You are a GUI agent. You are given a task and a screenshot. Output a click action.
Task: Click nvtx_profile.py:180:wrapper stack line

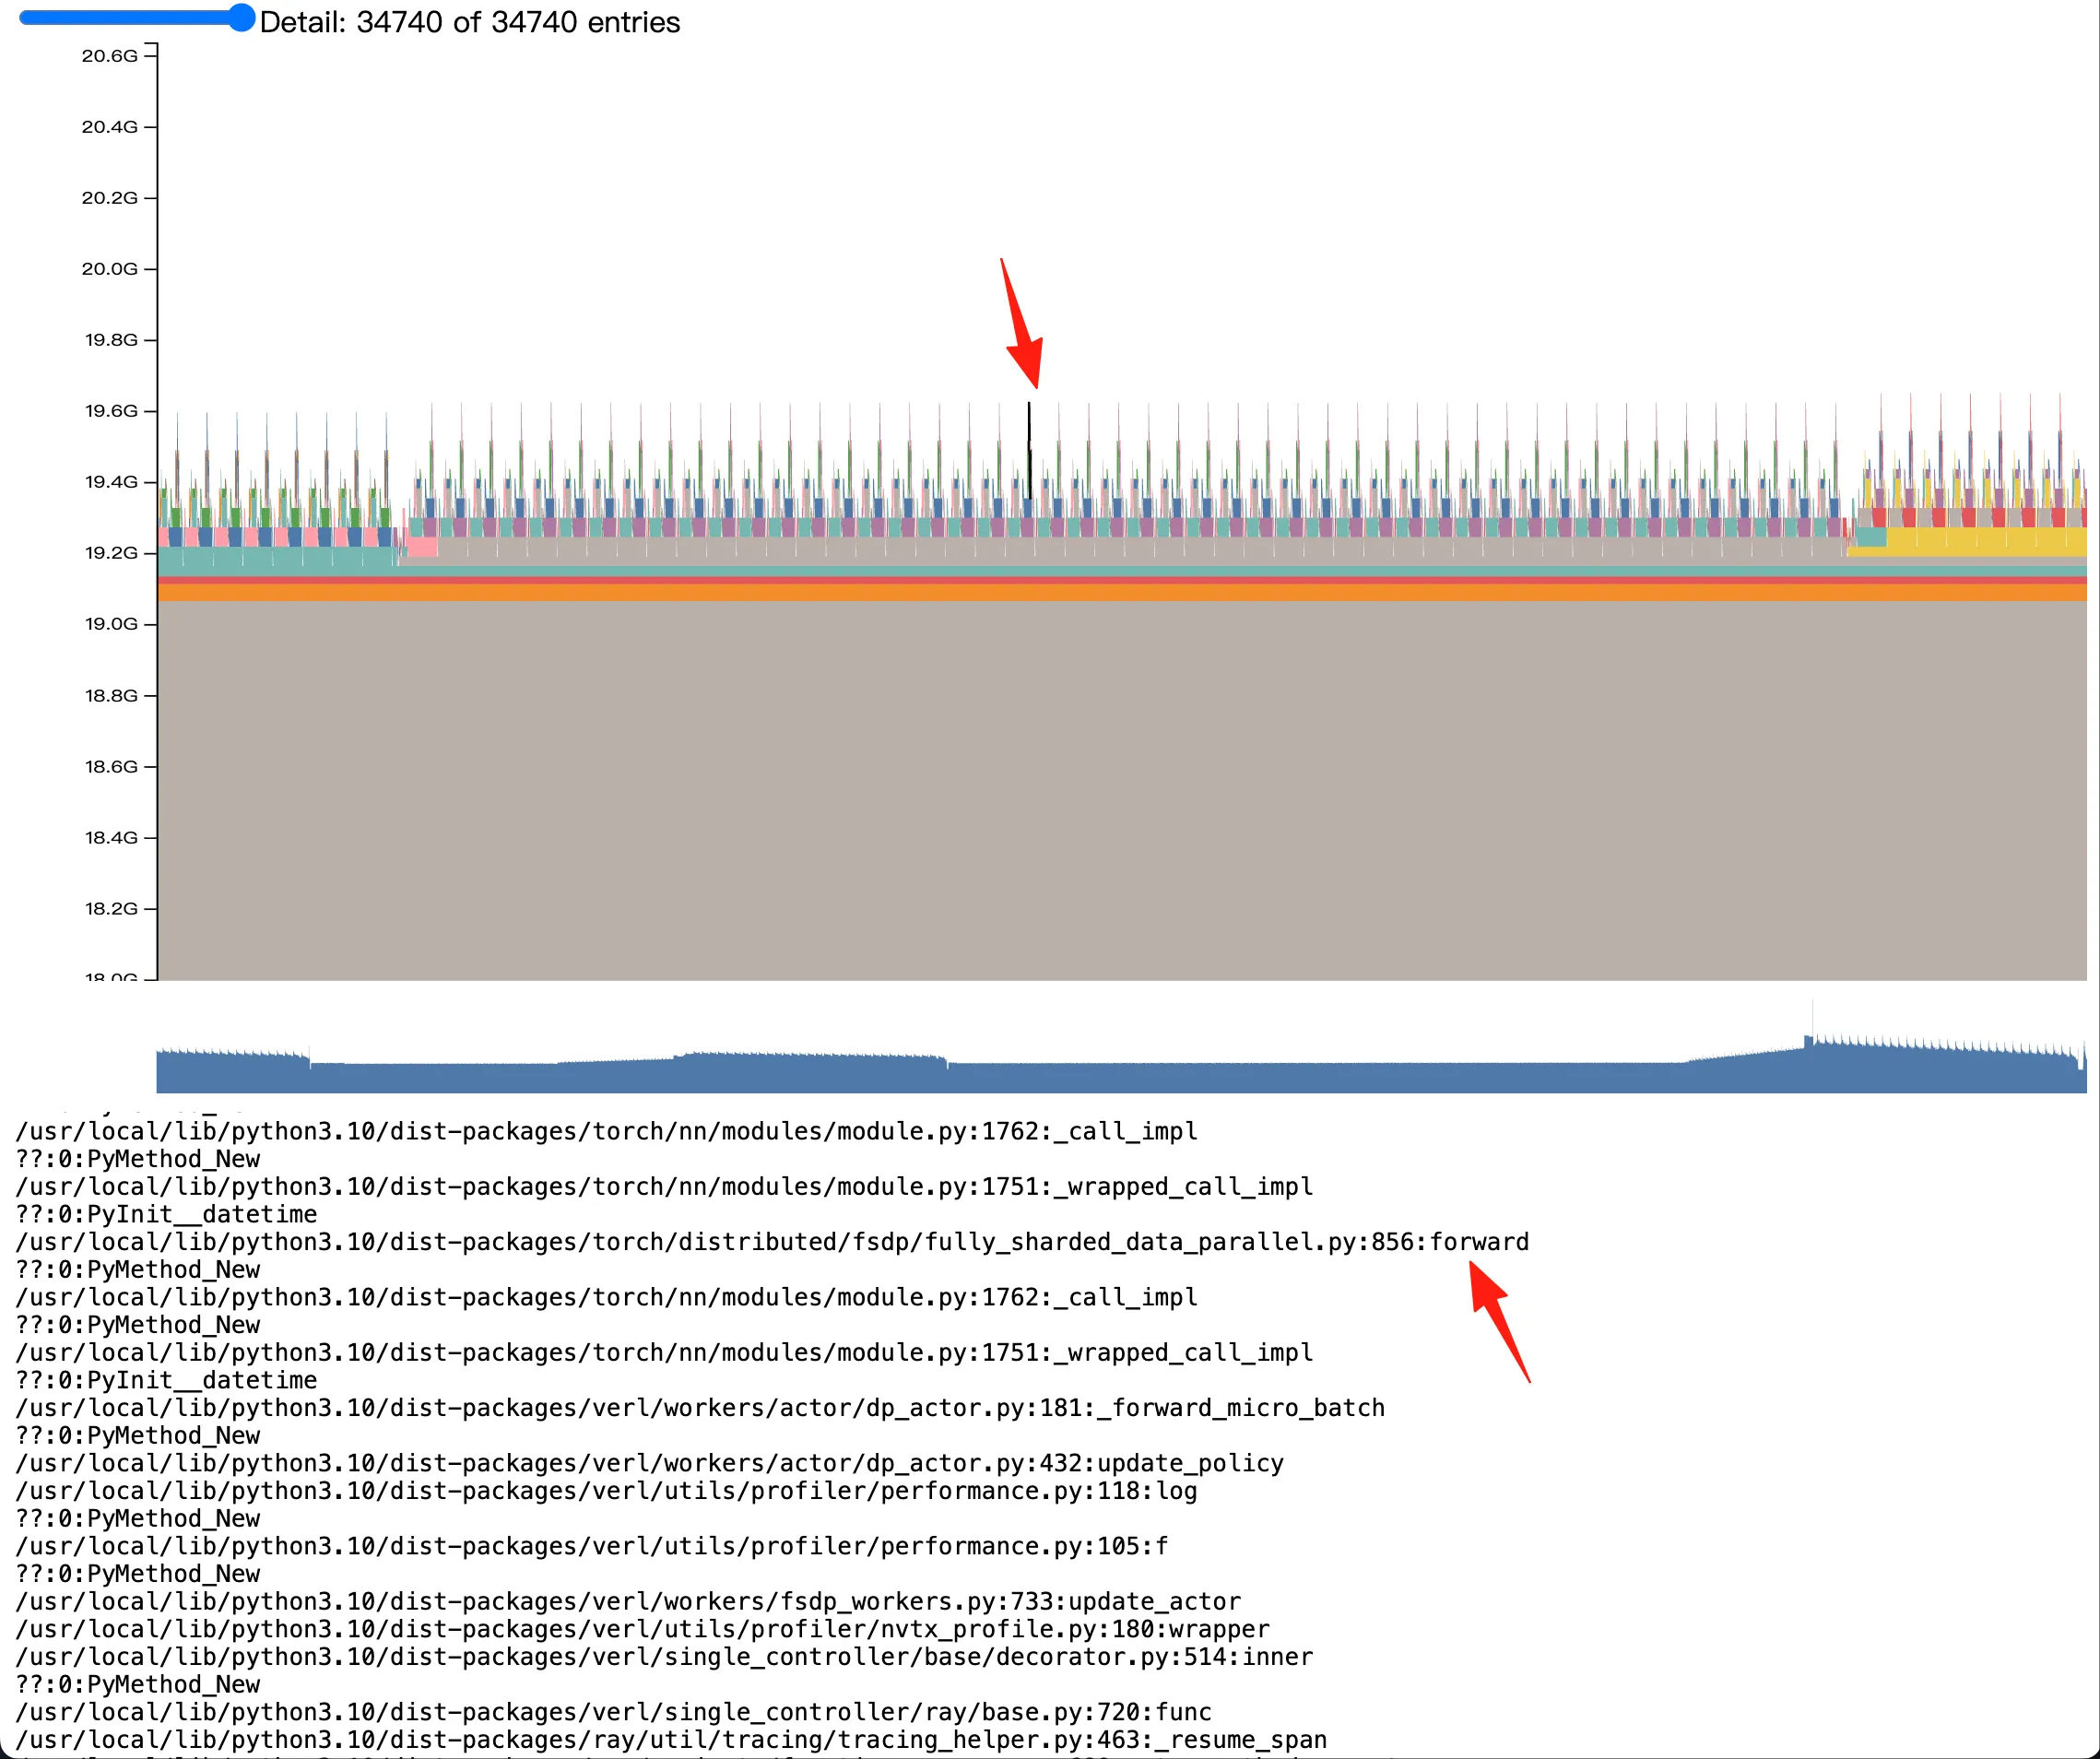coord(642,1629)
